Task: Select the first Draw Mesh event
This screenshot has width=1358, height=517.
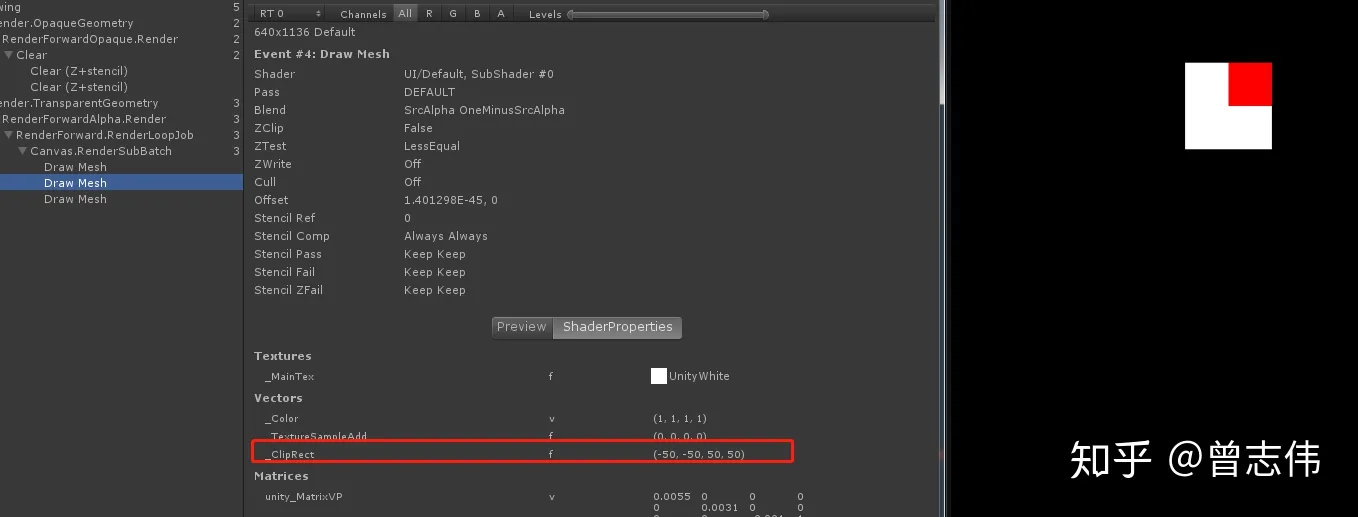Action: (x=75, y=167)
